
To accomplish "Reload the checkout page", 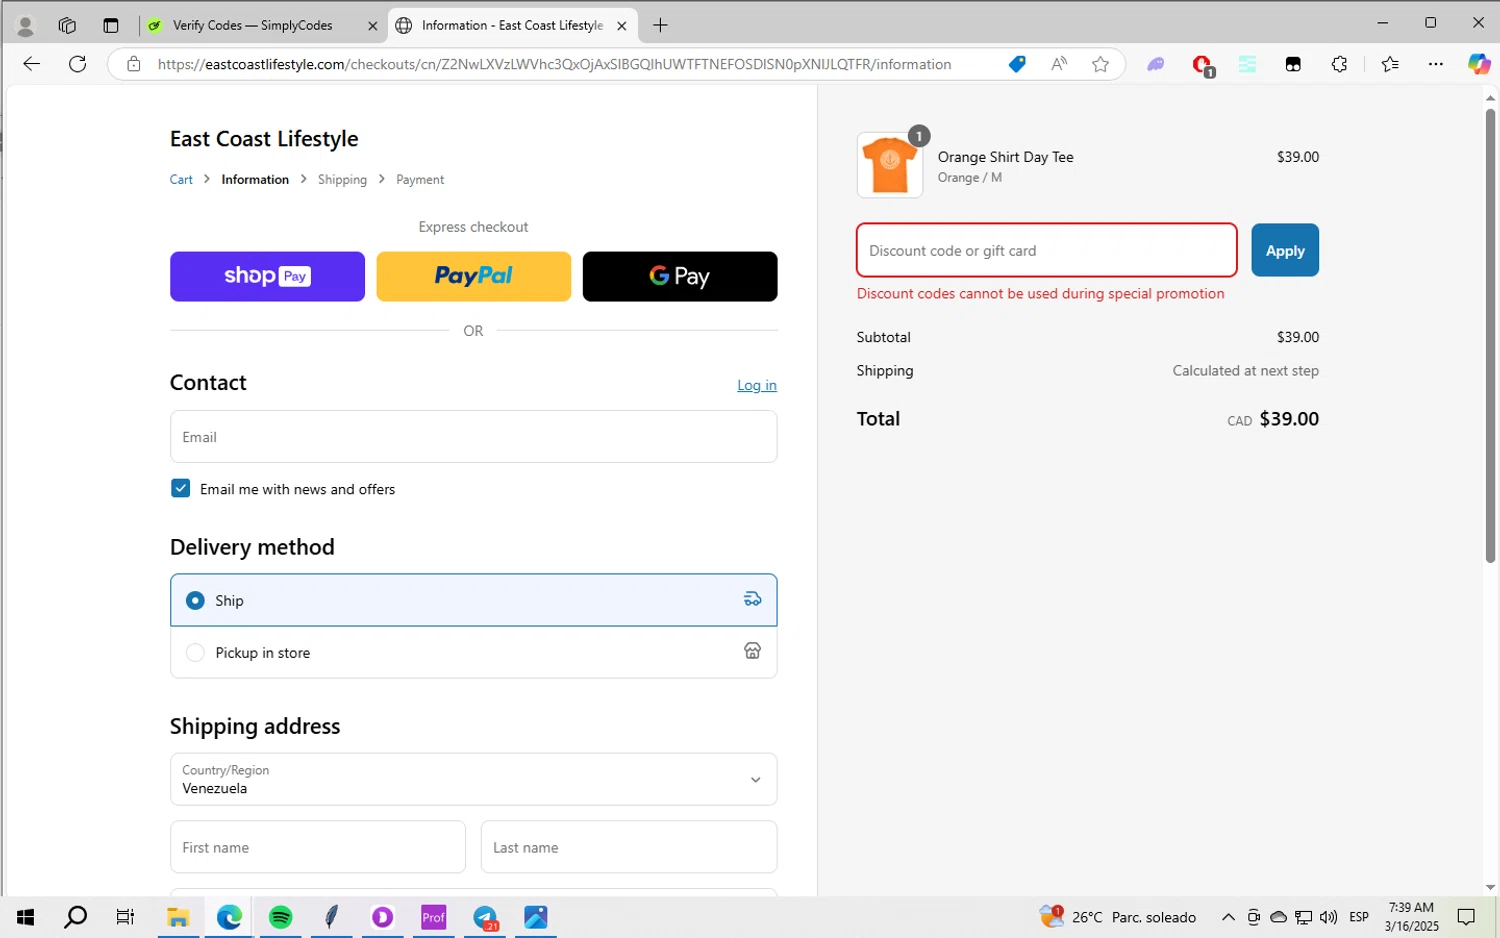I will click(x=77, y=64).
